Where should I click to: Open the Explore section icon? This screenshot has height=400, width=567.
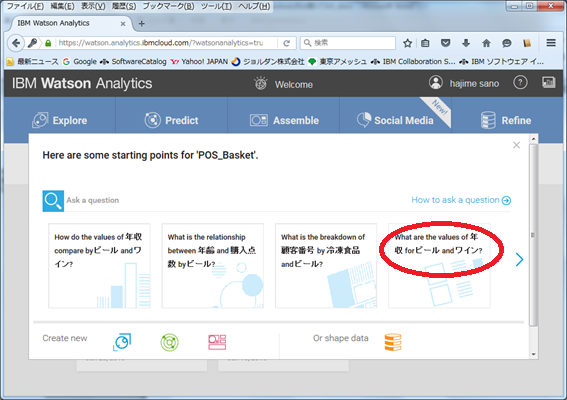click(40, 120)
